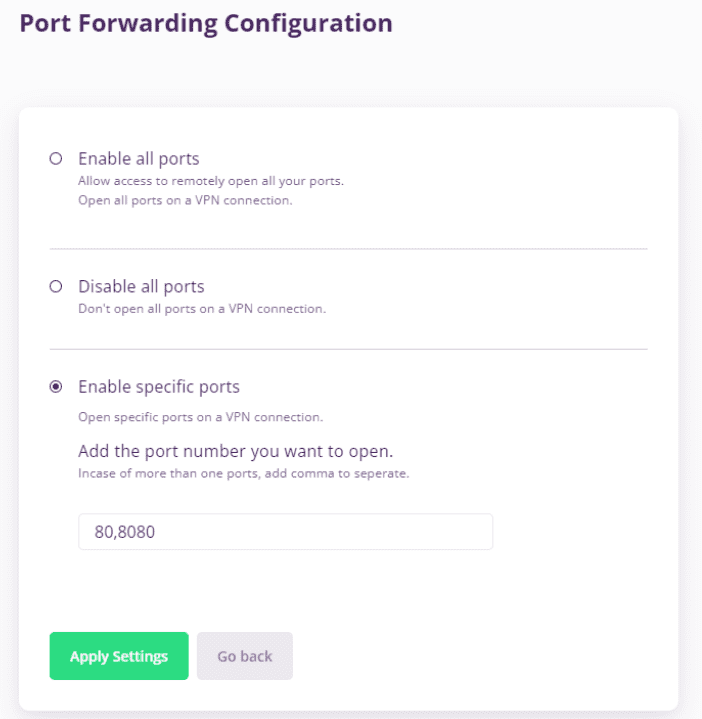Click the Apply Settings button

119,656
